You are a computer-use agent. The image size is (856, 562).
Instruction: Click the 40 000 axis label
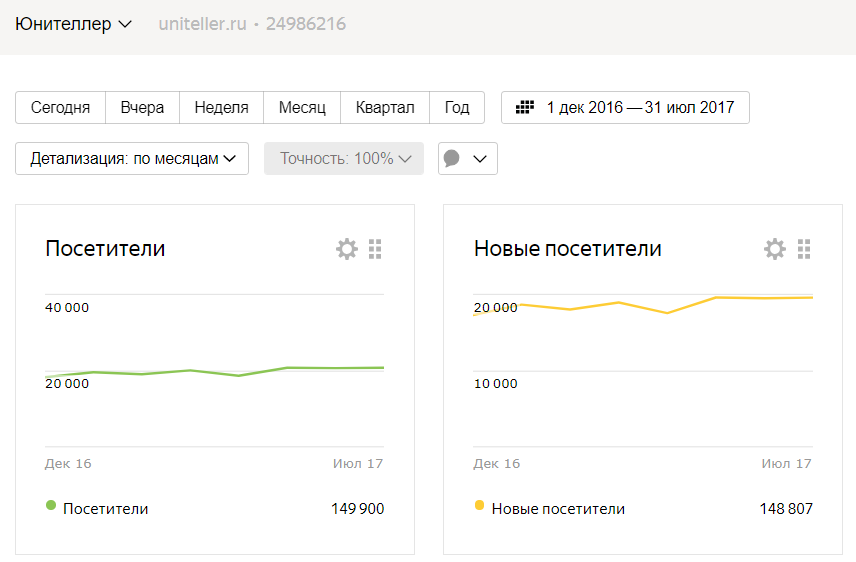pos(67,307)
